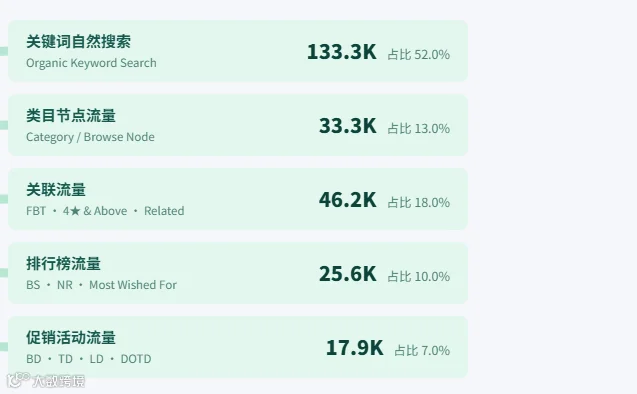Select the 关键词自然搜索 traffic card
Image resolution: width=637 pixels, height=394 pixels.
238,51
